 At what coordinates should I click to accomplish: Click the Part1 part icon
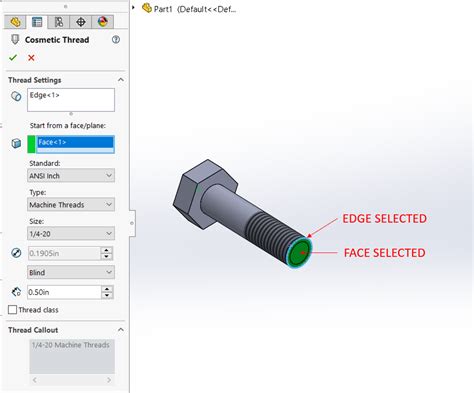tap(146, 8)
